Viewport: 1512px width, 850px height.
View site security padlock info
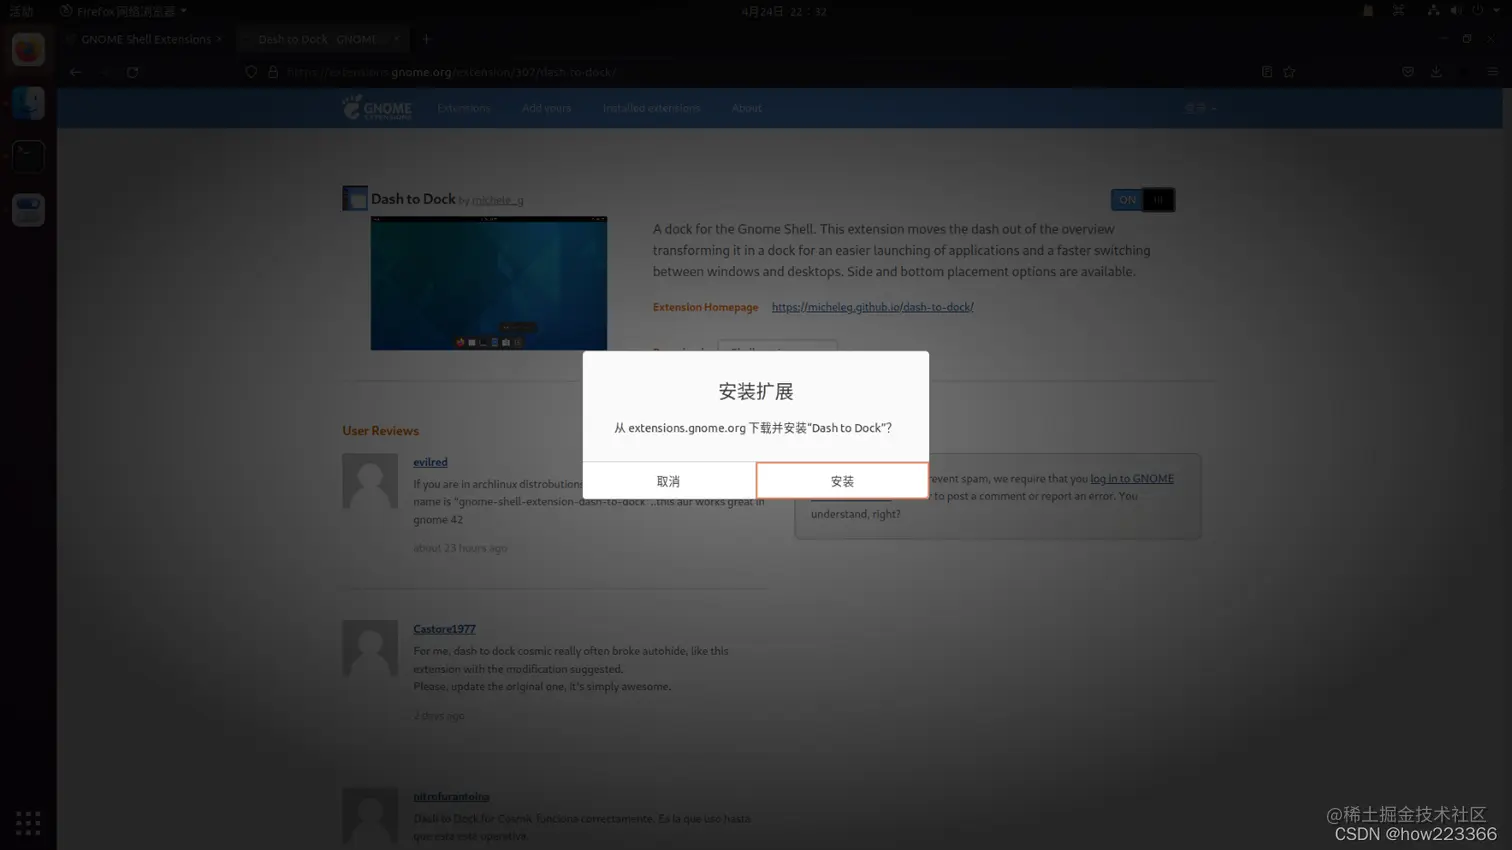click(x=273, y=72)
